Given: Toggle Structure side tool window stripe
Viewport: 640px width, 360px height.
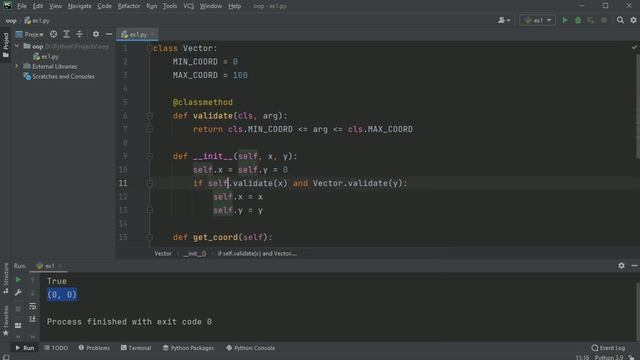Looking at the screenshot, I should click(x=6, y=278).
